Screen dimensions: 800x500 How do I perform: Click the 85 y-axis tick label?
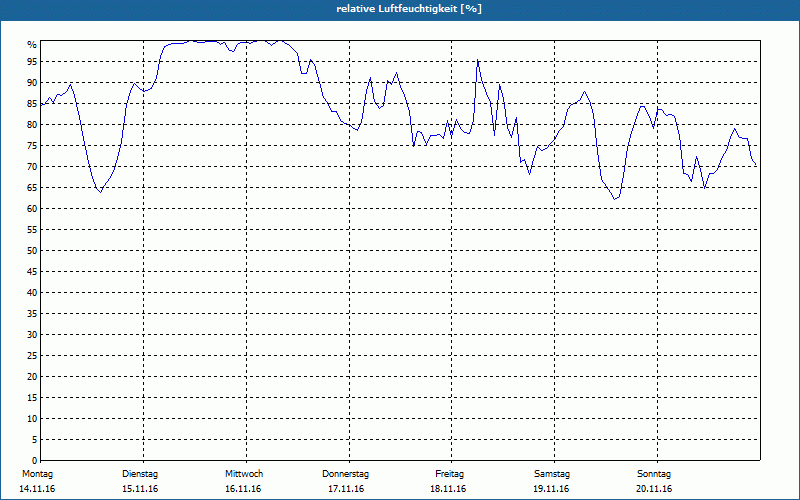(32, 104)
